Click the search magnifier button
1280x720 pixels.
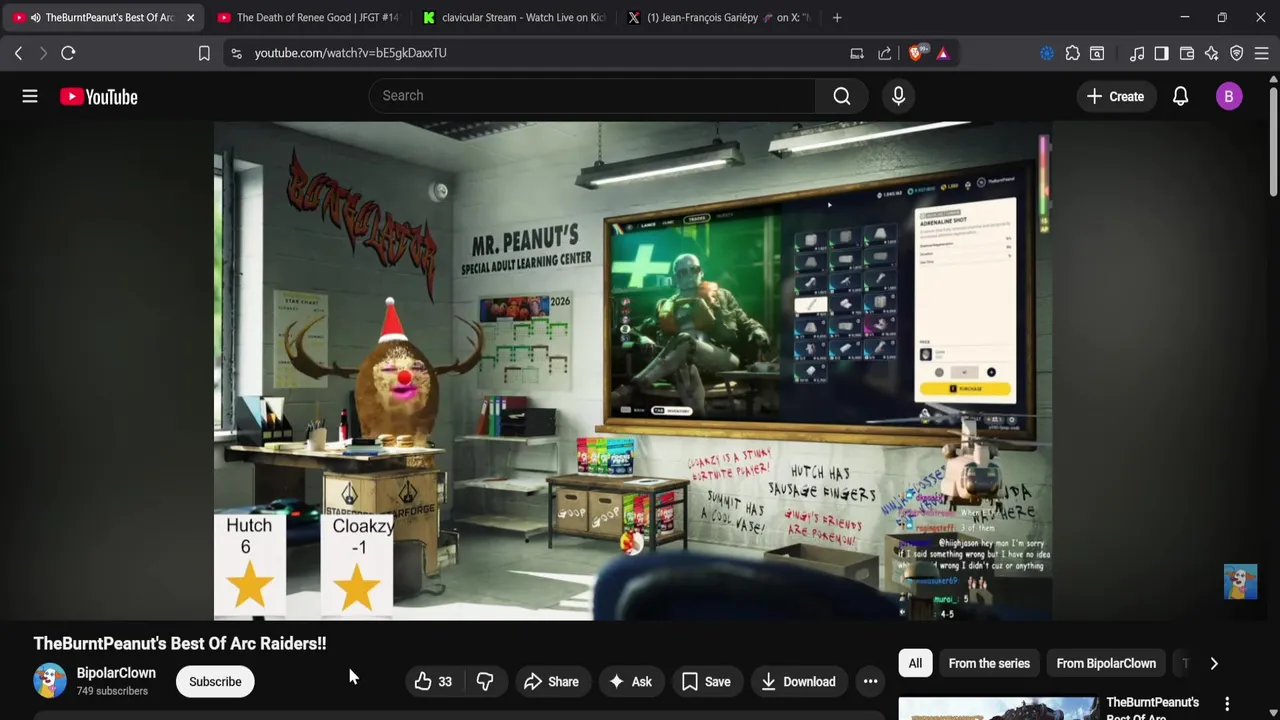coord(842,96)
